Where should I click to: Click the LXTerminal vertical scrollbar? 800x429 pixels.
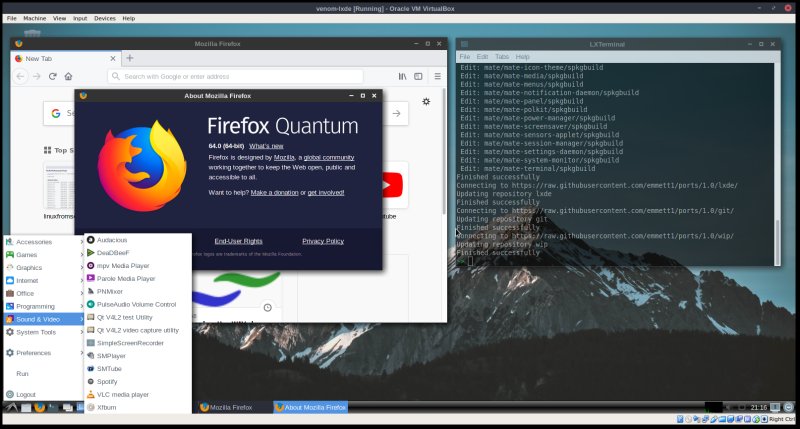pos(778,164)
